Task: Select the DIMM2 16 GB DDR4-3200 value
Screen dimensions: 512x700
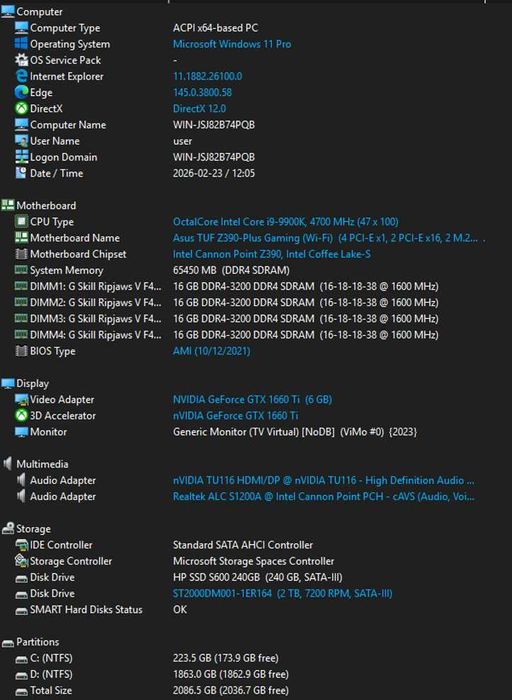Action: [x=305, y=302]
